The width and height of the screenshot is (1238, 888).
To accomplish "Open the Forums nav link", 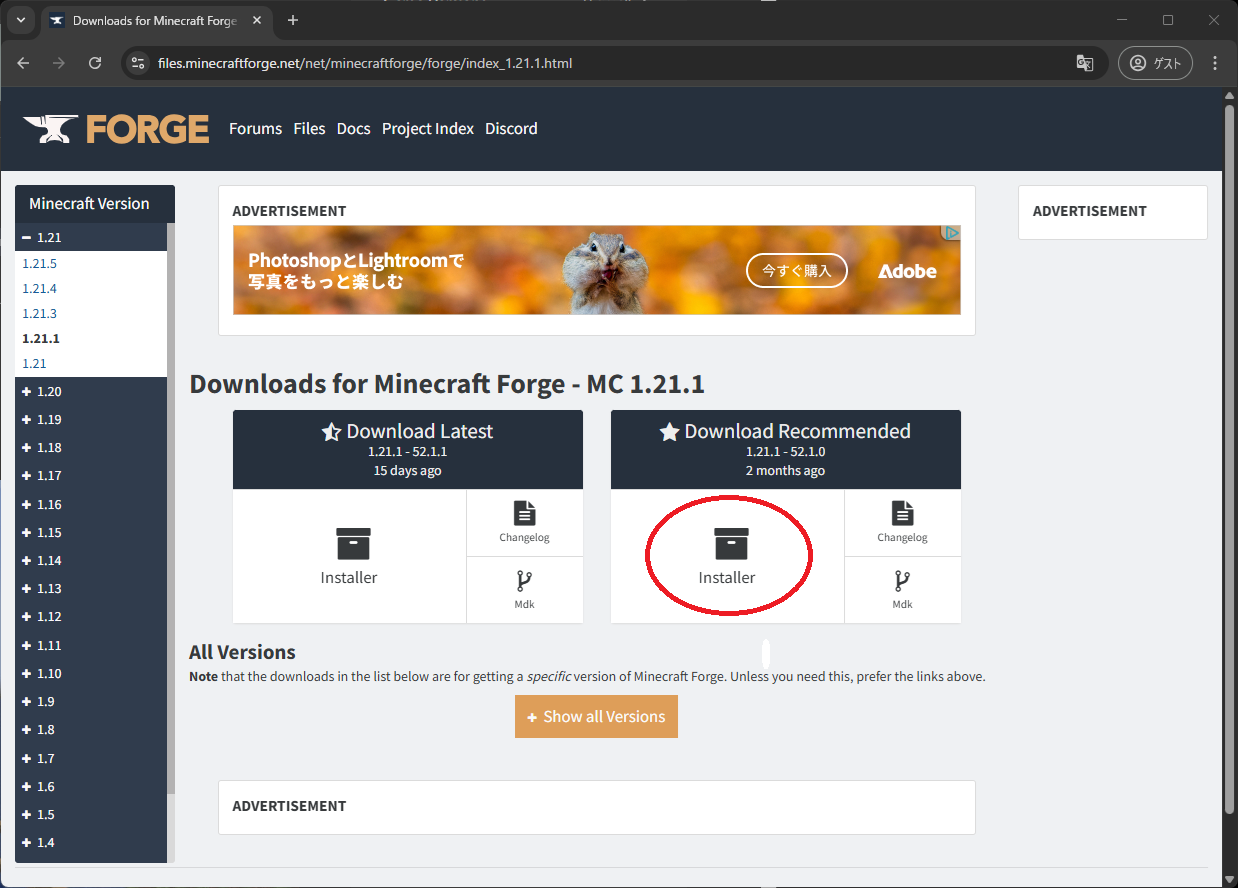I will pyautogui.click(x=255, y=128).
